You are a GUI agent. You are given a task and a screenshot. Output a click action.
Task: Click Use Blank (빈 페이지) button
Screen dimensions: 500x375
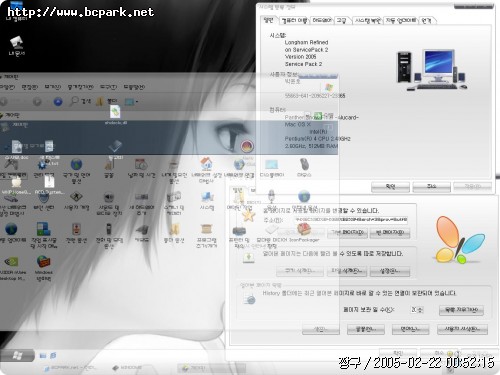click(390, 232)
